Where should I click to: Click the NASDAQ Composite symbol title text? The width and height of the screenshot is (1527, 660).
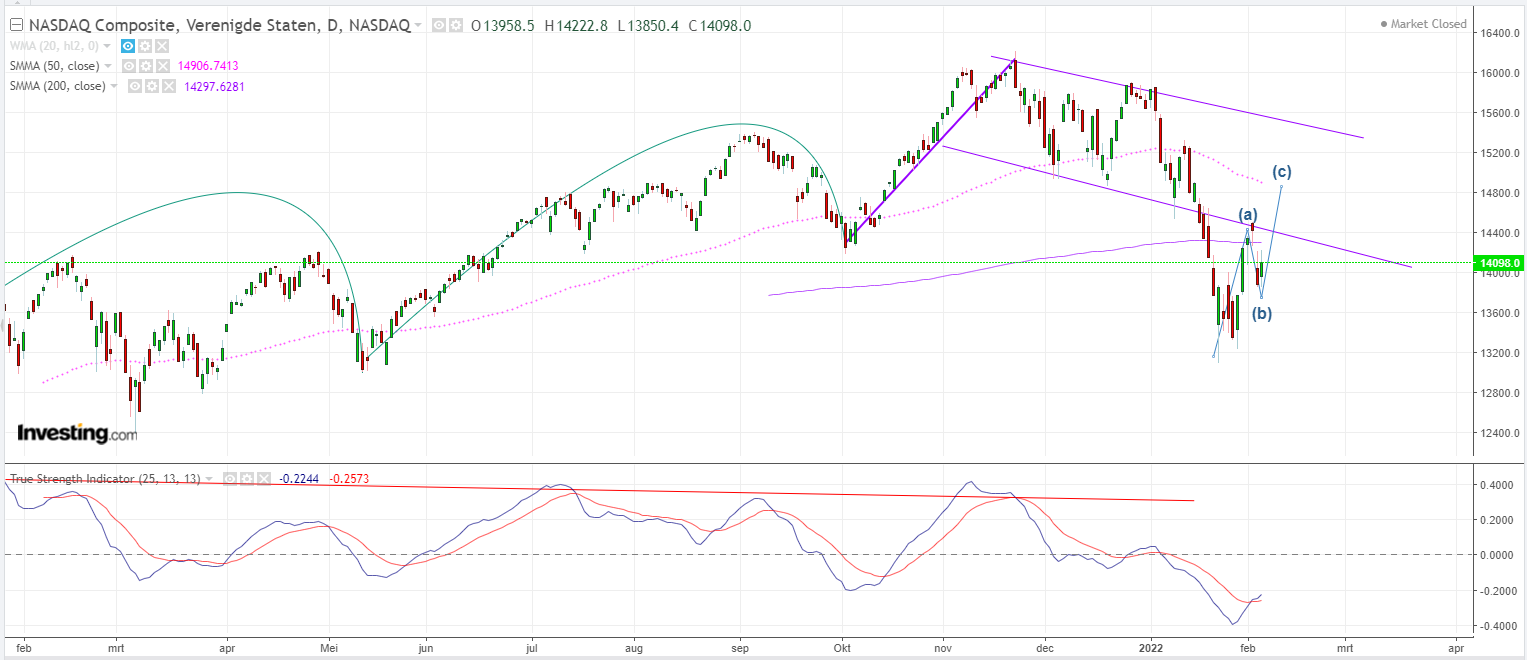(218, 26)
